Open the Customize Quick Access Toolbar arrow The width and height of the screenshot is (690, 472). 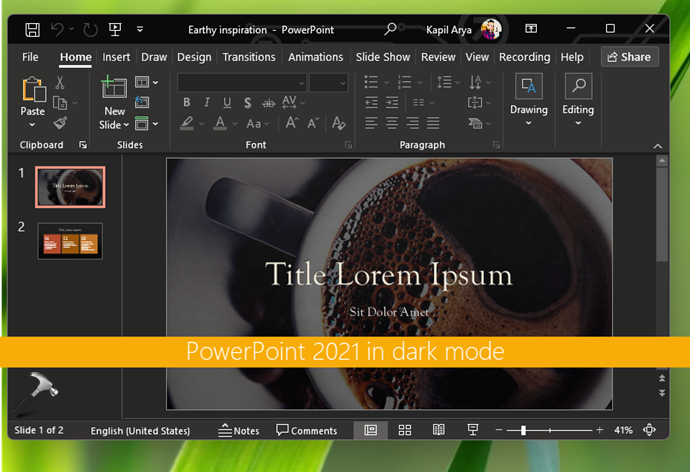140,29
